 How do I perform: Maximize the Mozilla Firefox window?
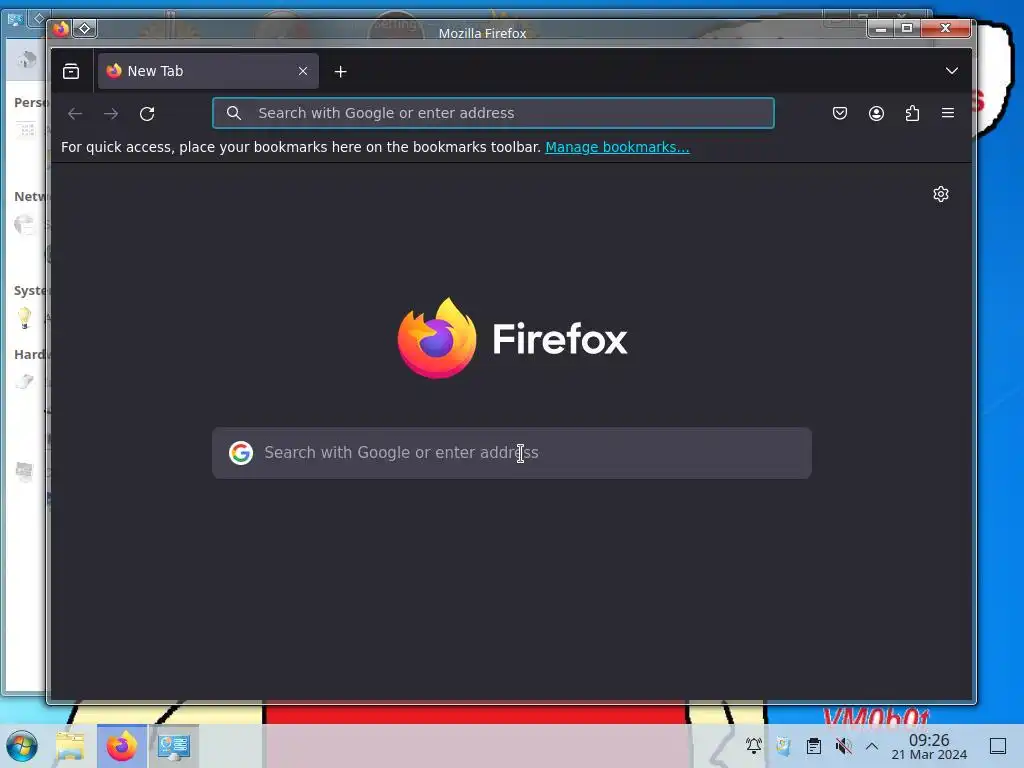tap(907, 29)
